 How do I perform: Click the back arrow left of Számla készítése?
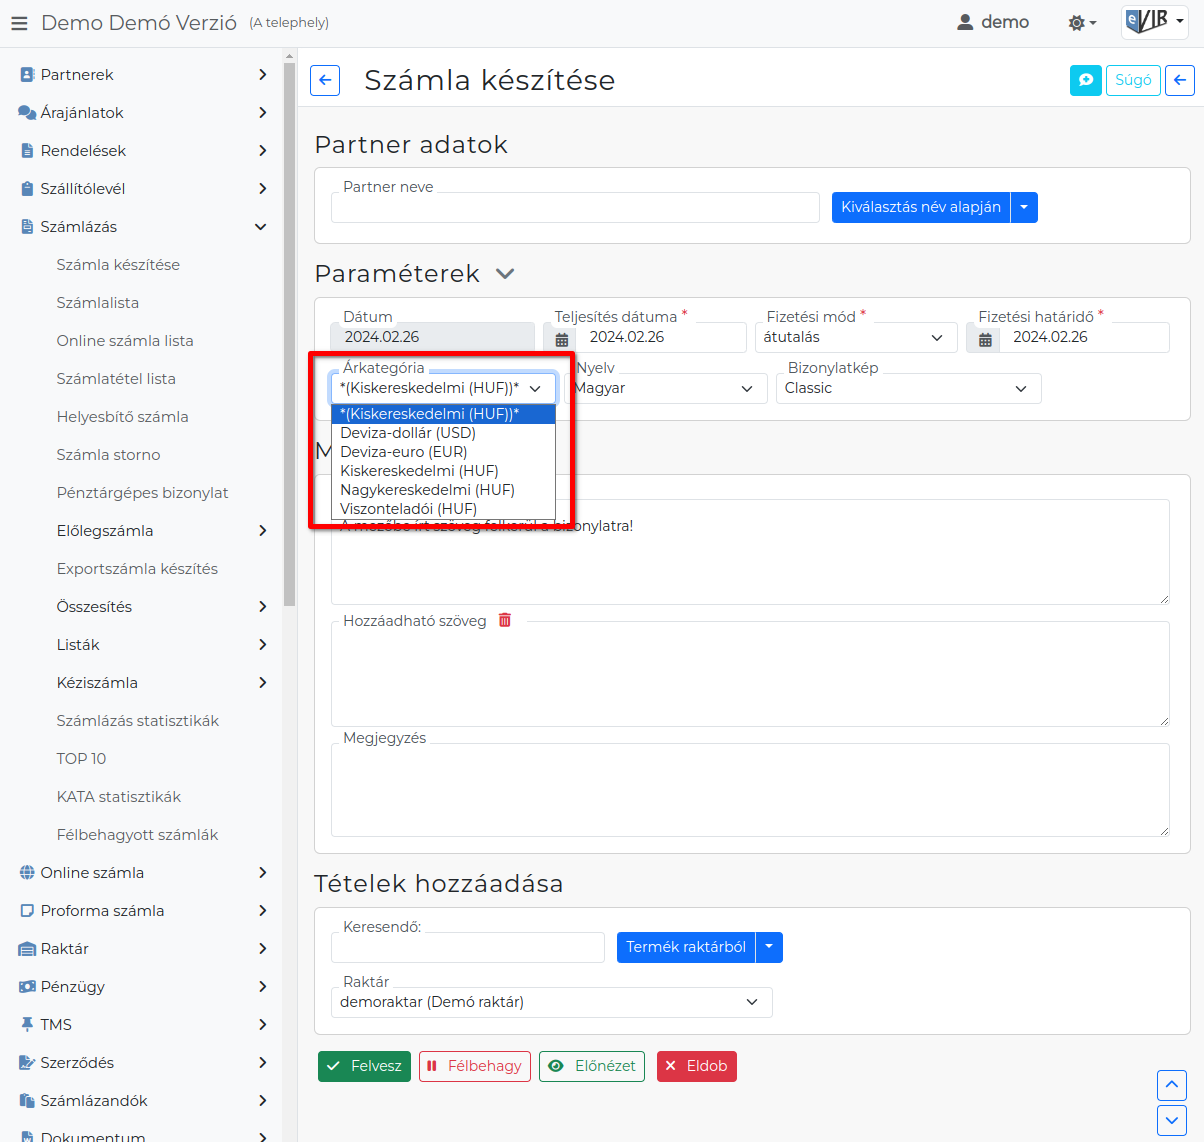pyautogui.click(x=325, y=81)
